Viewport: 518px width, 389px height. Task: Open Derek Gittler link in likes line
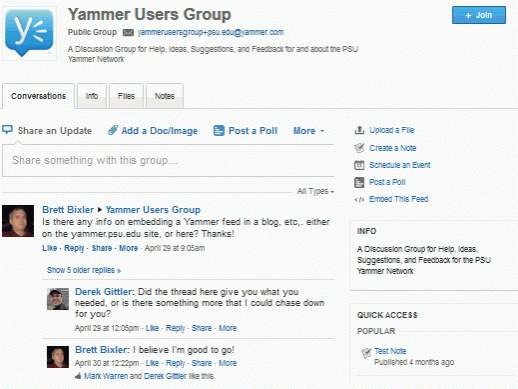pyautogui.click(x=165, y=376)
